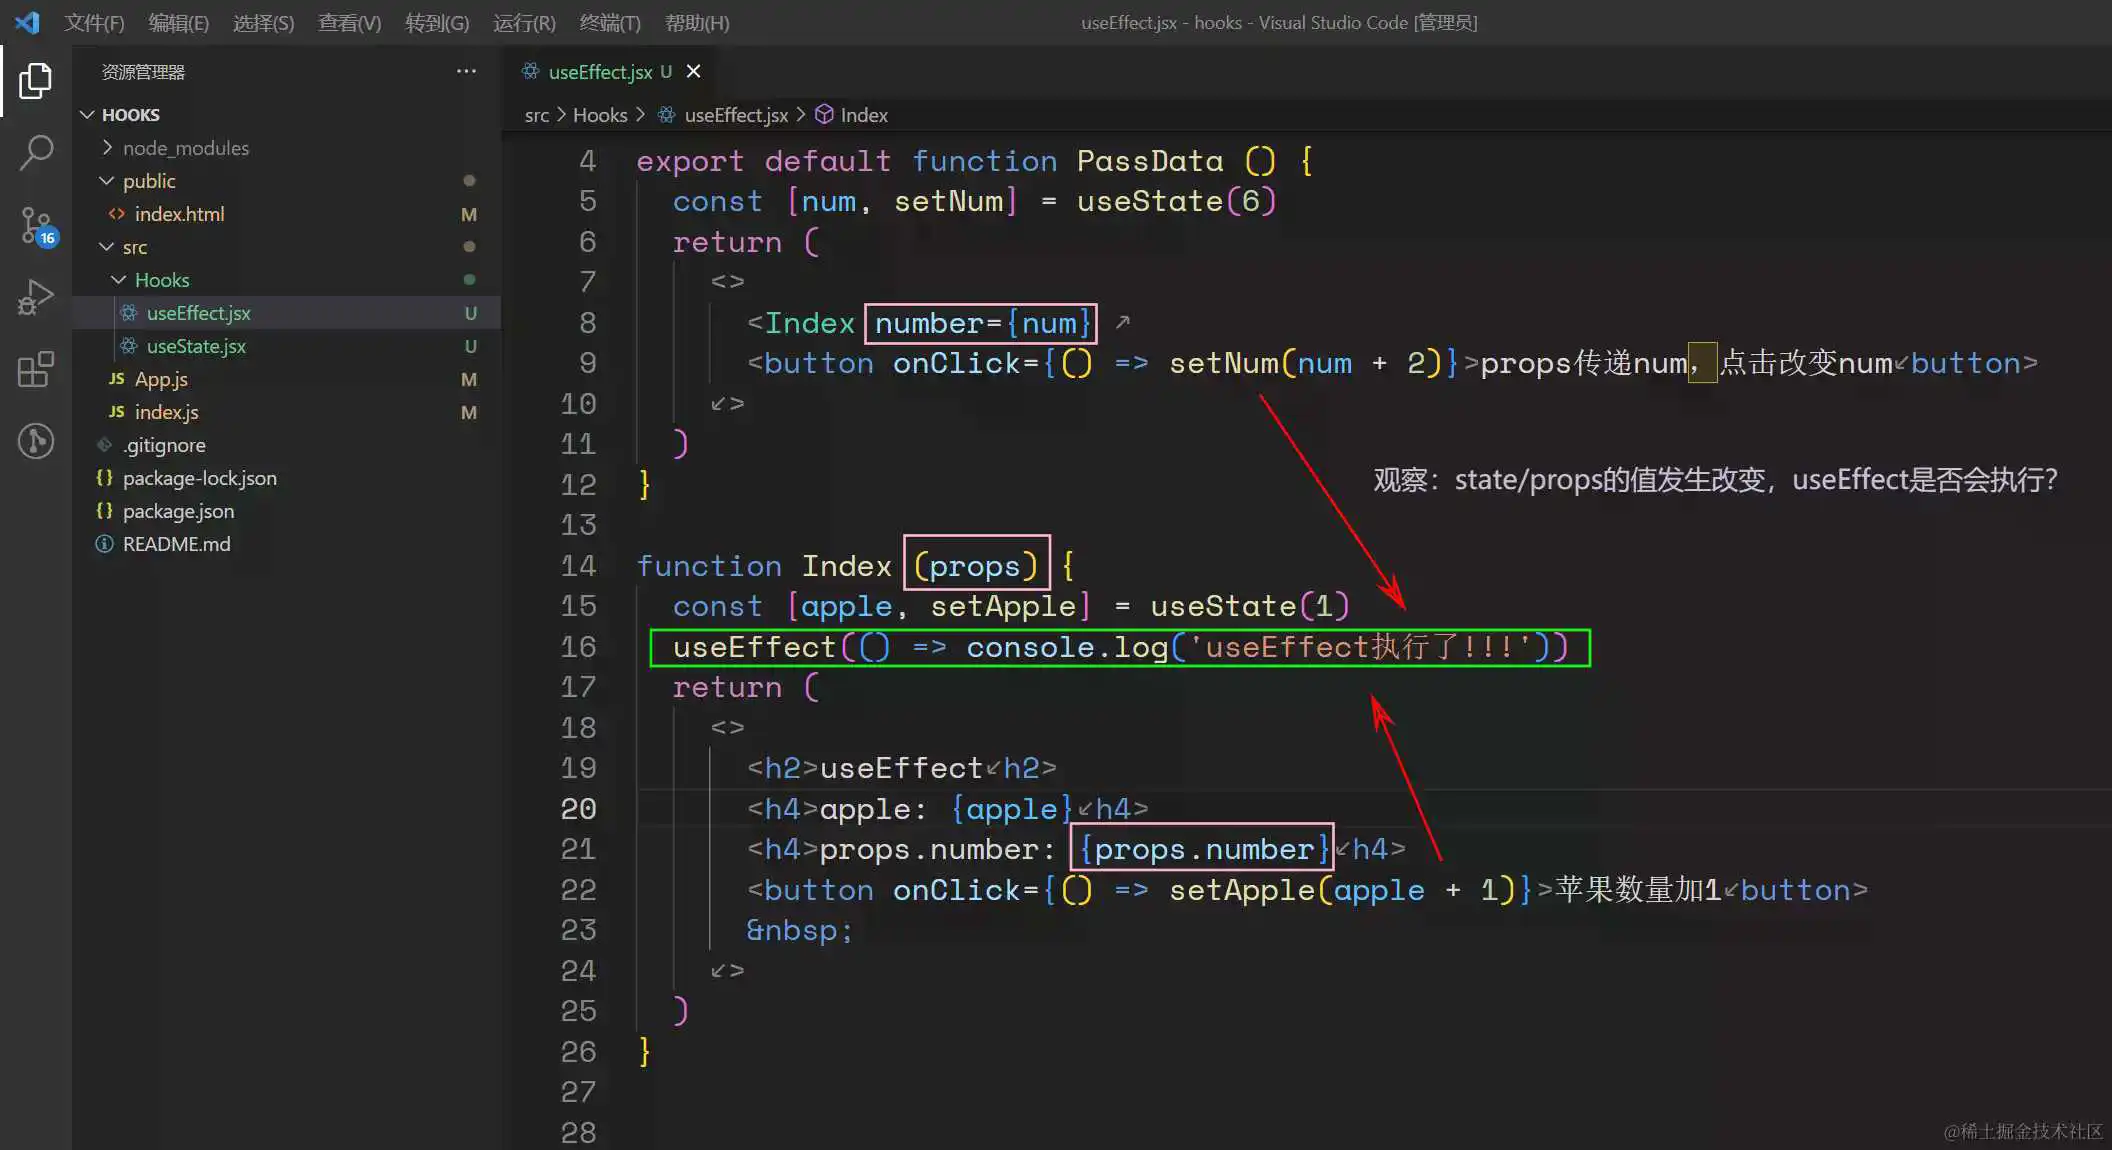Click React icon in breadcrumb before useEffect.jsx
This screenshot has width=2112, height=1150.
[666, 115]
